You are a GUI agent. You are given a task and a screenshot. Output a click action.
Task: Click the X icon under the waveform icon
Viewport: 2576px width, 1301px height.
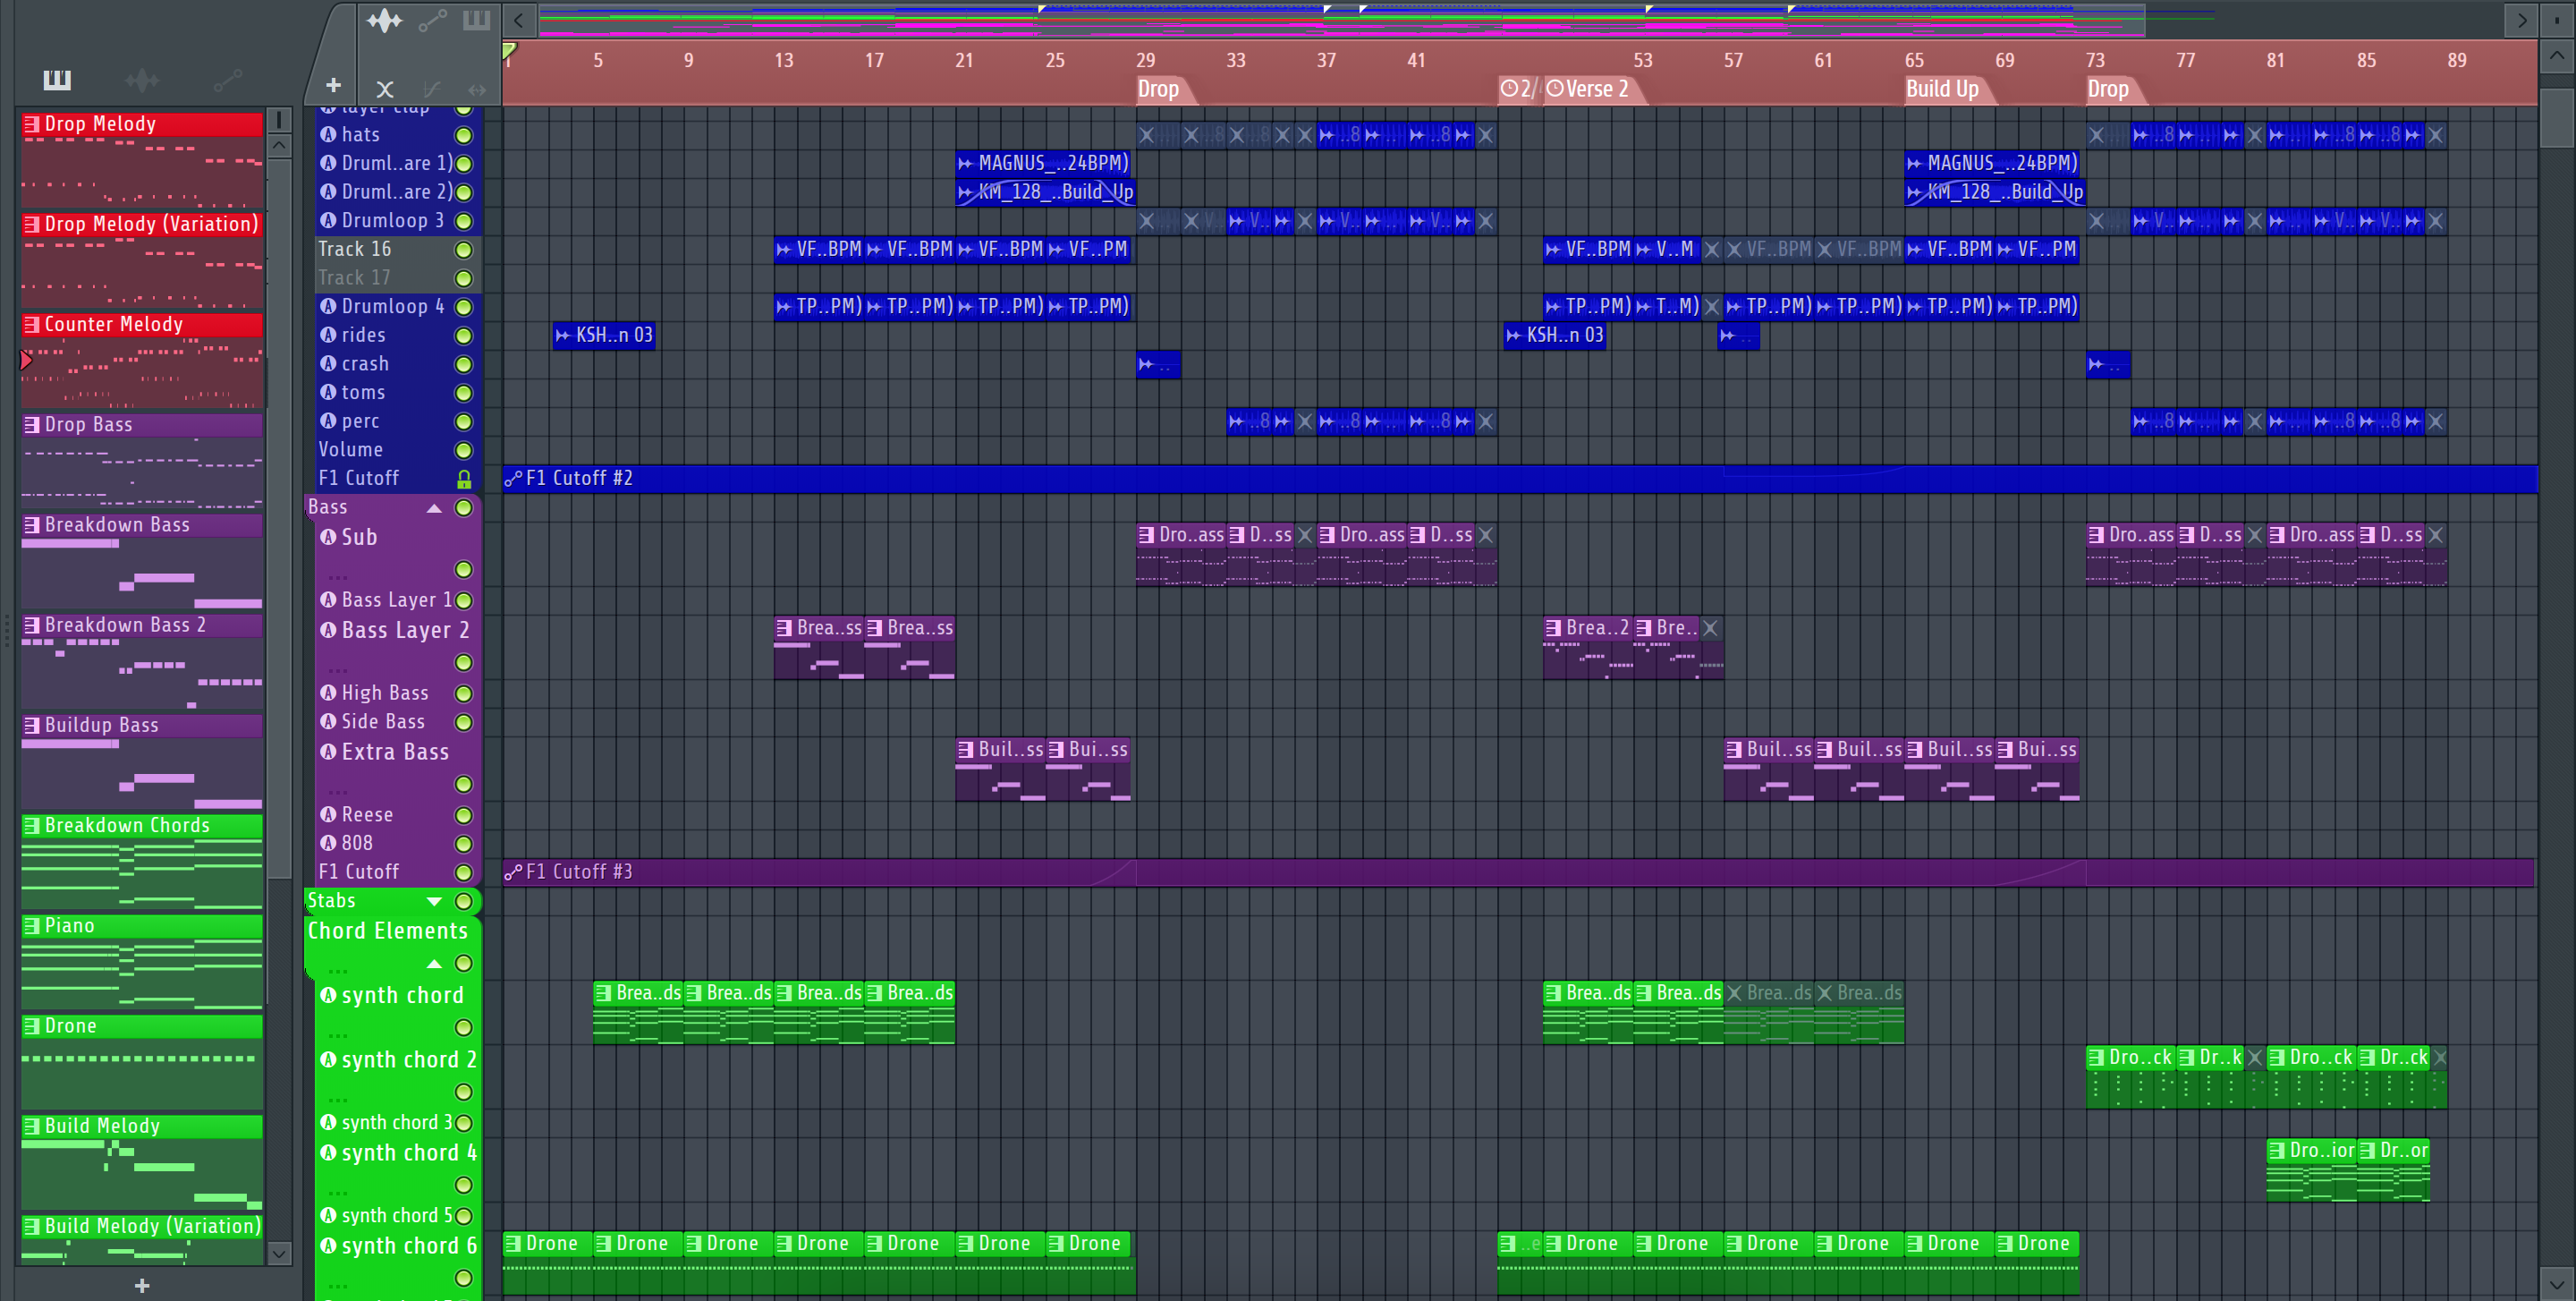(385, 89)
